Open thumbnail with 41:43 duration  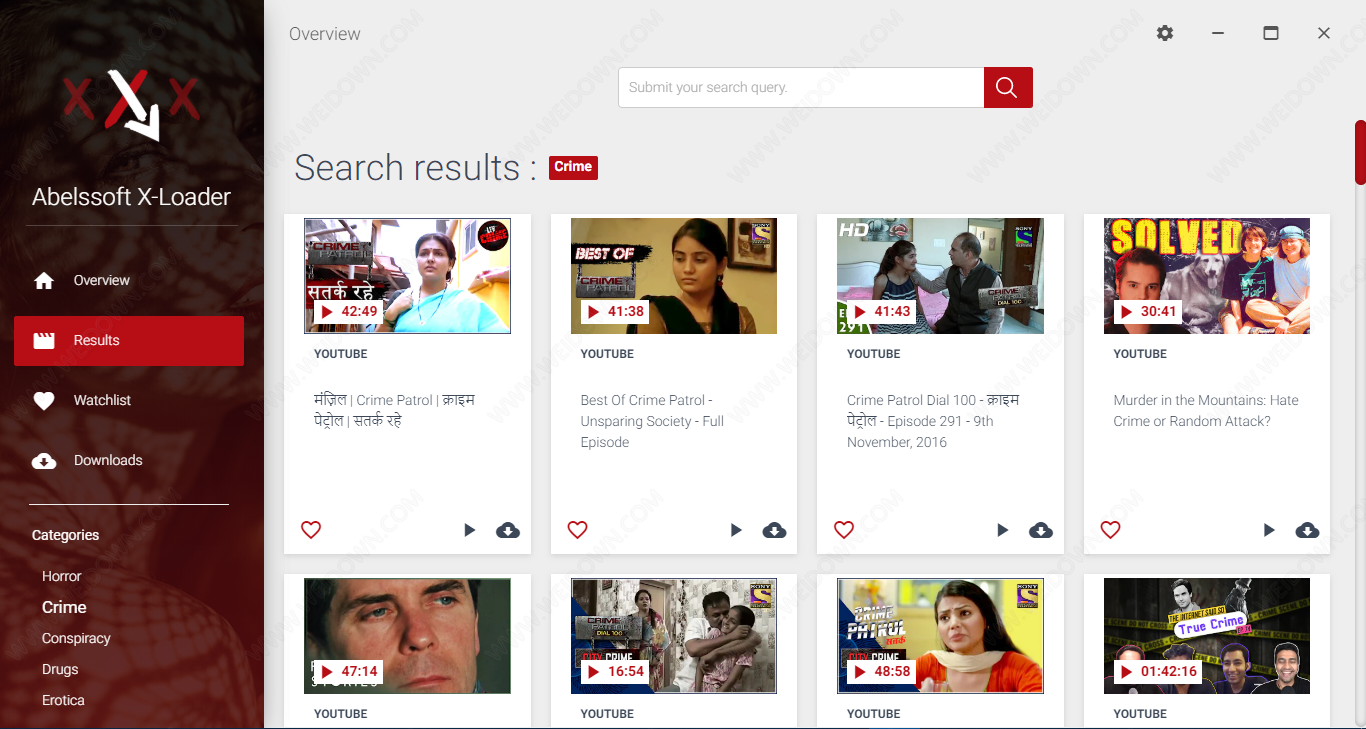point(940,276)
